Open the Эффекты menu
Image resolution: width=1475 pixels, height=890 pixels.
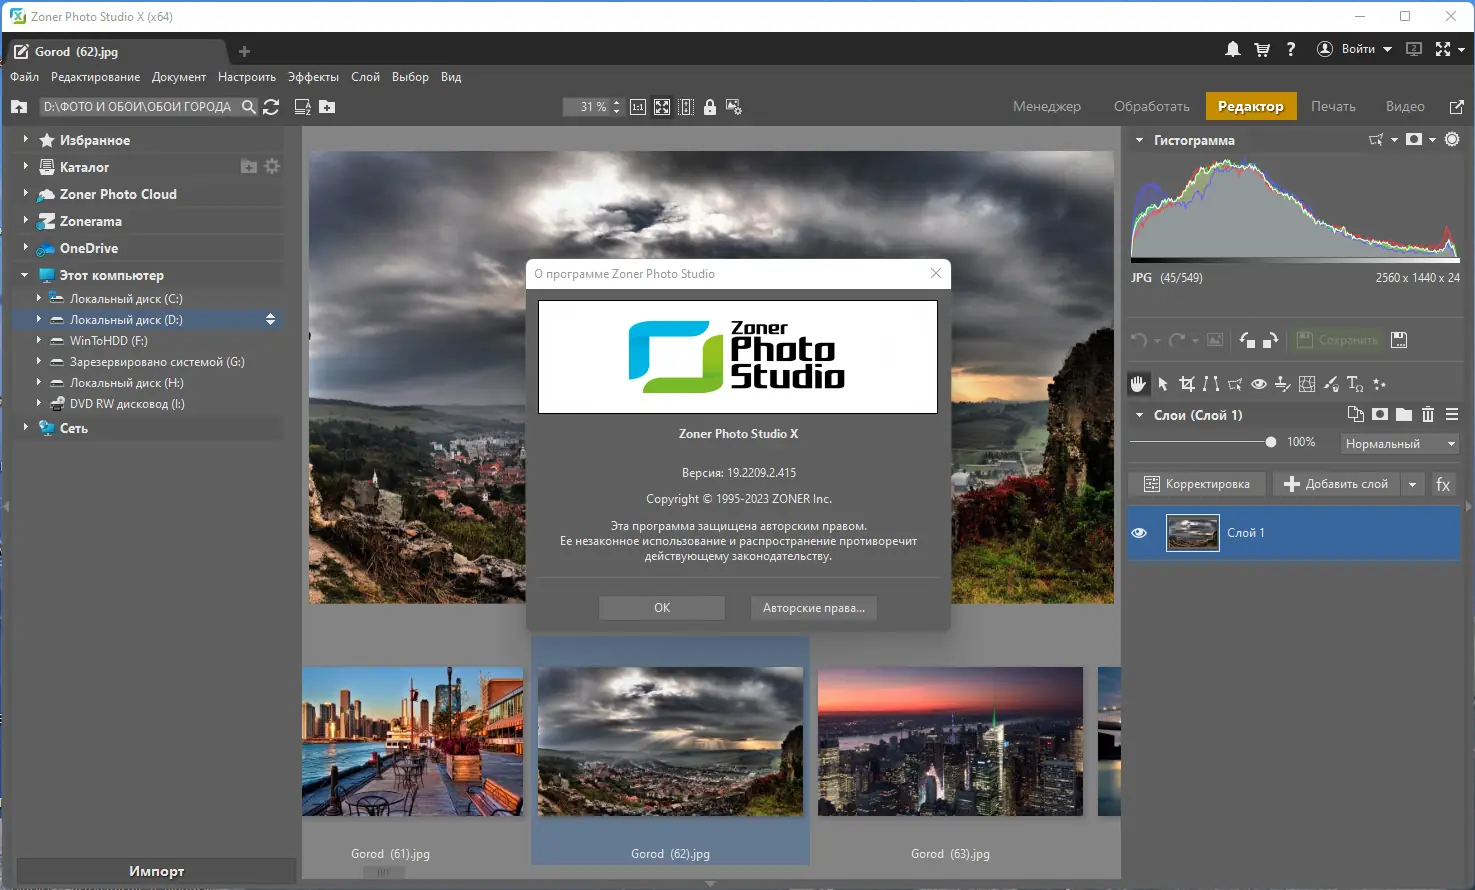pyautogui.click(x=313, y=77)
